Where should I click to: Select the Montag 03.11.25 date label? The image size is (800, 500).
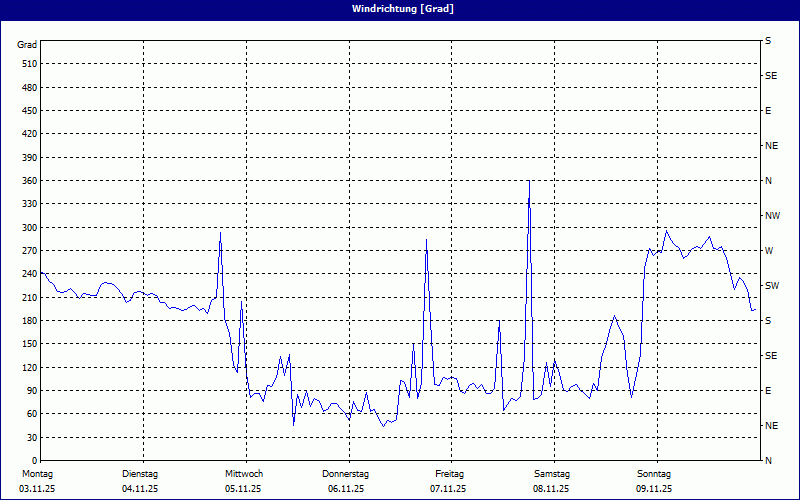click(36, 481)
